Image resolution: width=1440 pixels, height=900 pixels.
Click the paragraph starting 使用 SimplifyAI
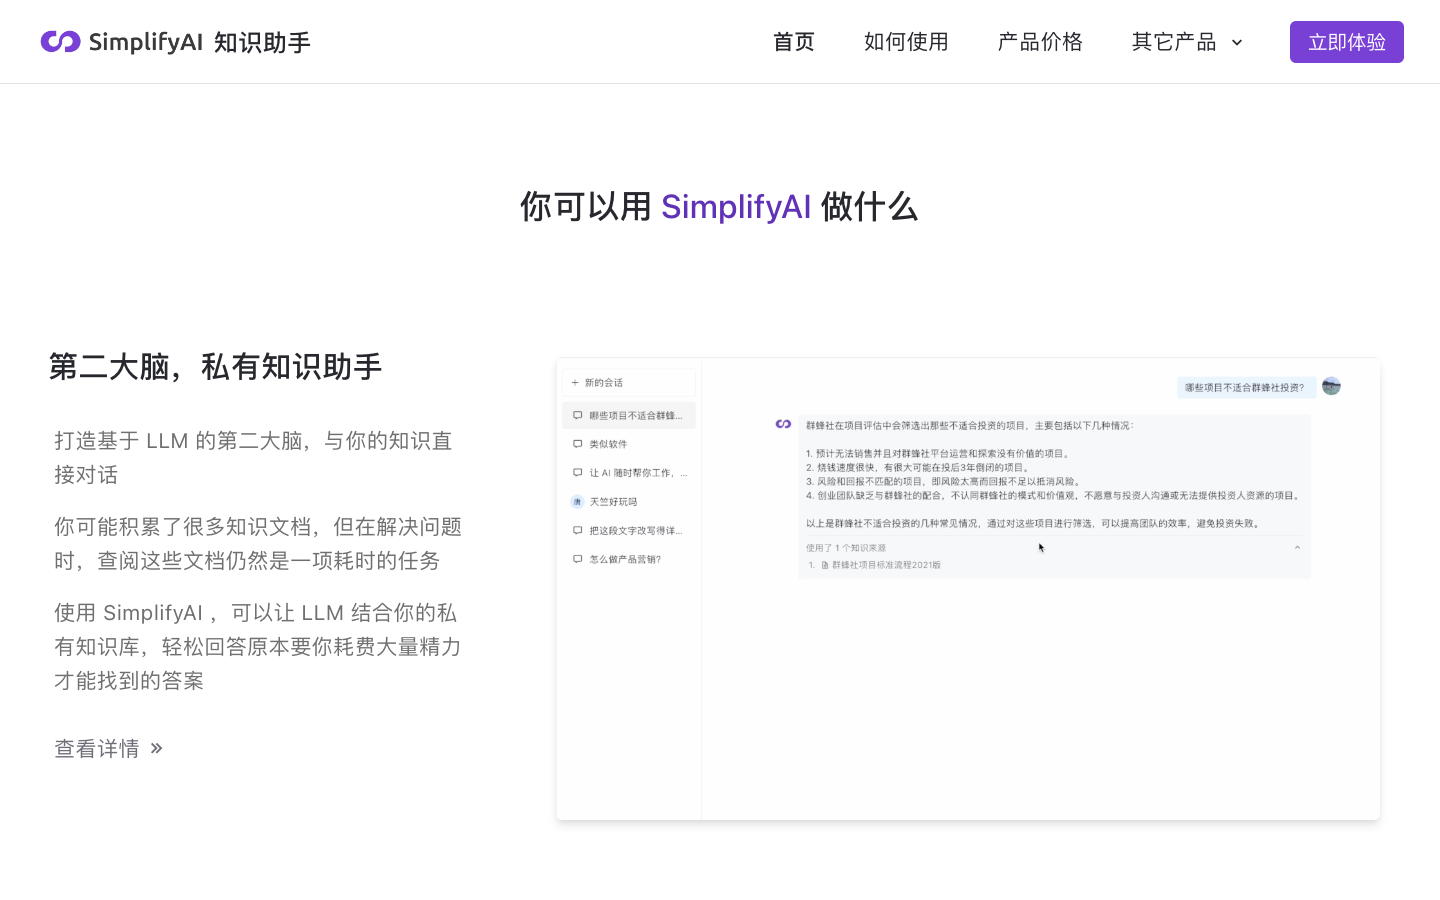[x=258, y=647]
